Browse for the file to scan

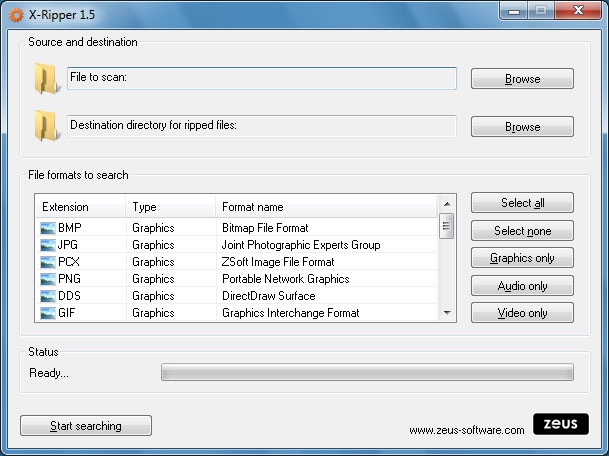click(x=522, y=79)
